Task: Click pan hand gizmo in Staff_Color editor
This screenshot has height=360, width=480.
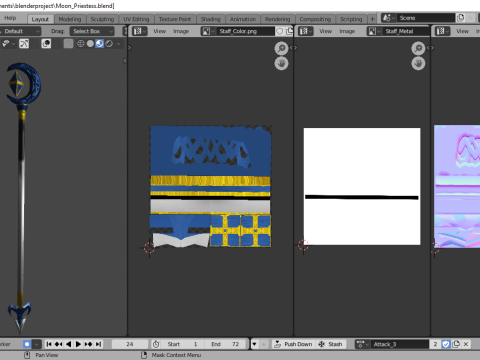Action: (281, 63)
